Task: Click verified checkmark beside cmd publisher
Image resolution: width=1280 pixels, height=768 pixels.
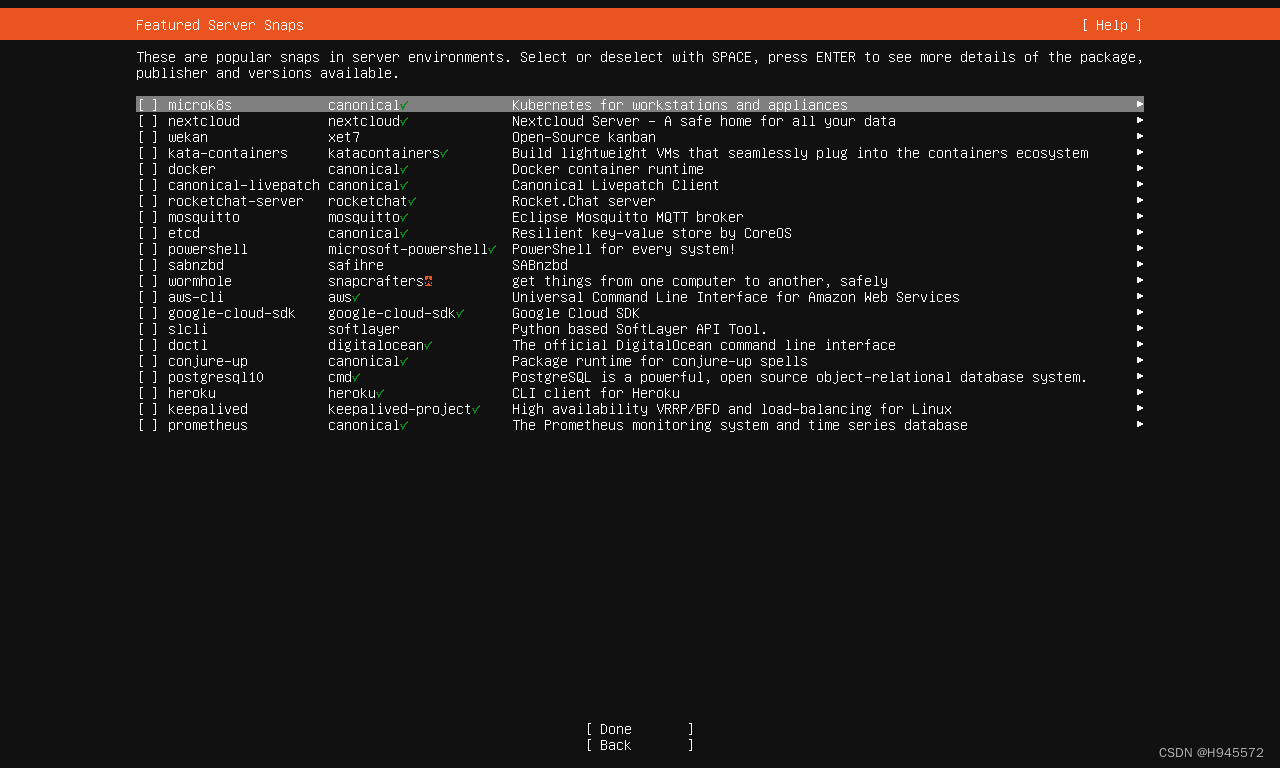Action: (356, 377)
